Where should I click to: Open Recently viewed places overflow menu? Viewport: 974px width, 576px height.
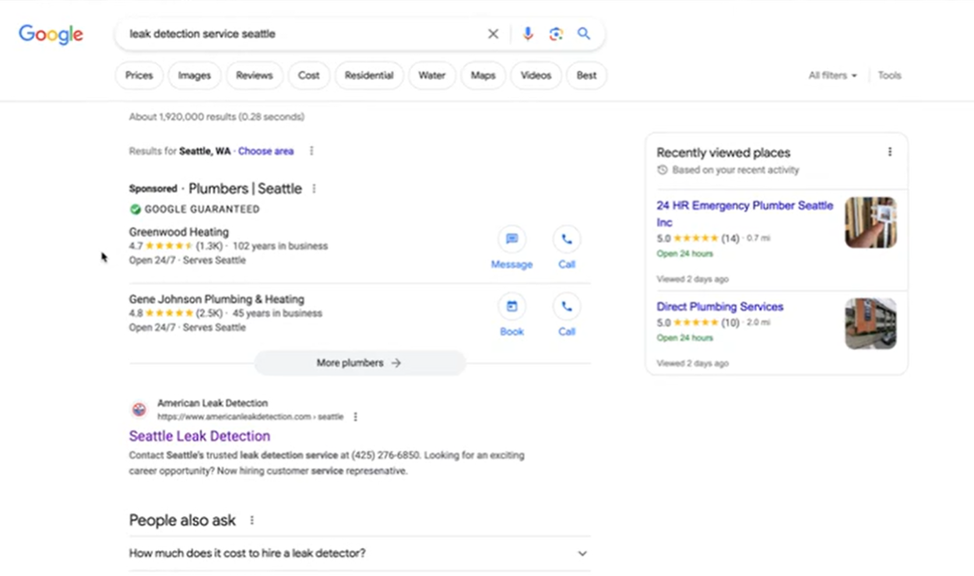[889, 151]
